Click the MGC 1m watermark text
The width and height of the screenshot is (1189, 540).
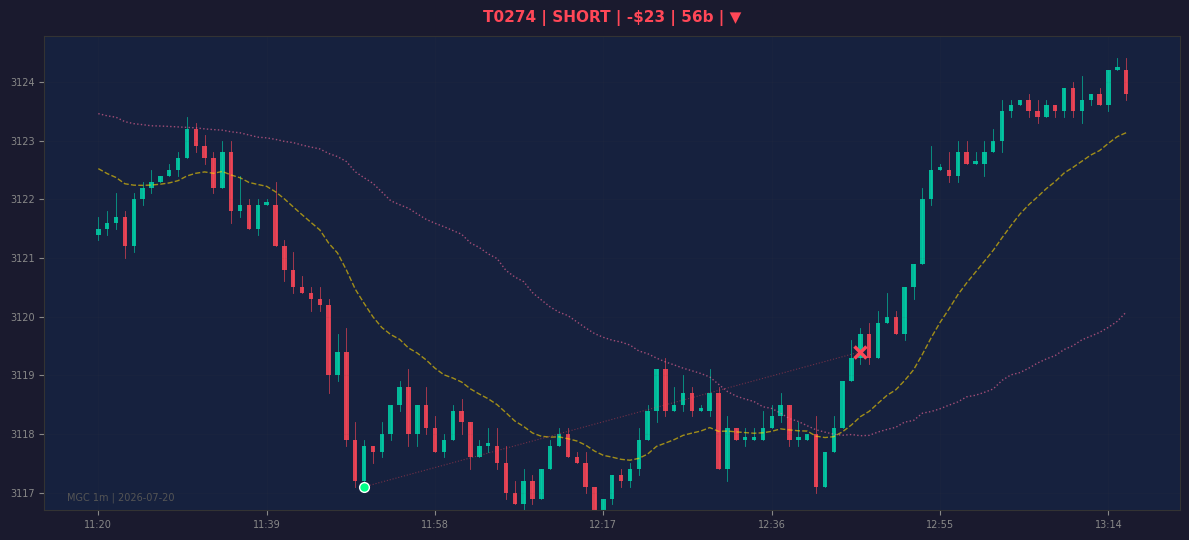[121, 498]
